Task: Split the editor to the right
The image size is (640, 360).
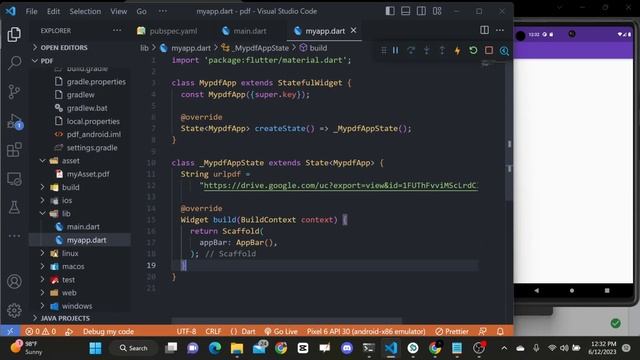Action: click(x=484, y=30)
